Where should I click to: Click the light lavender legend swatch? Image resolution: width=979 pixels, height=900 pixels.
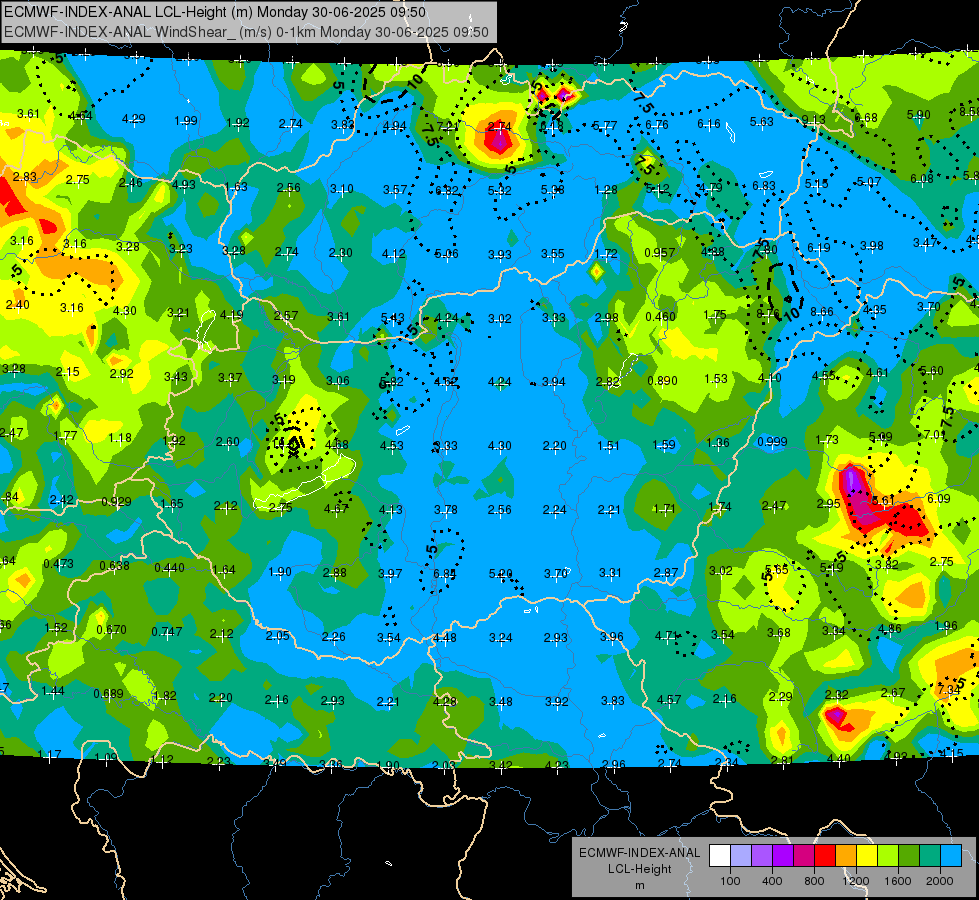[741, 855]
